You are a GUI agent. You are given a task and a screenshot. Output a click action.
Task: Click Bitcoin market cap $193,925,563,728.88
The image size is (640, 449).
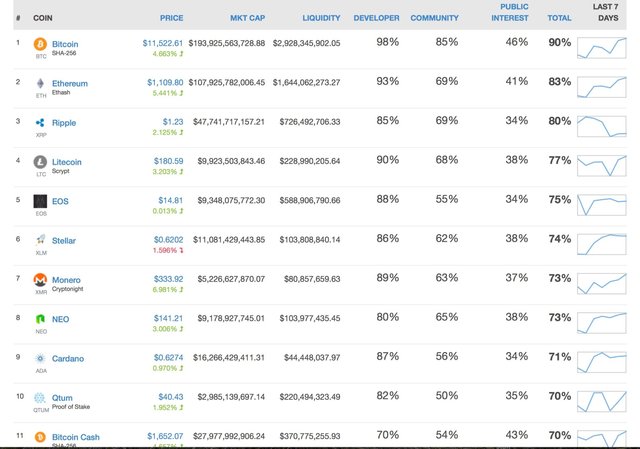click(227, 43)
